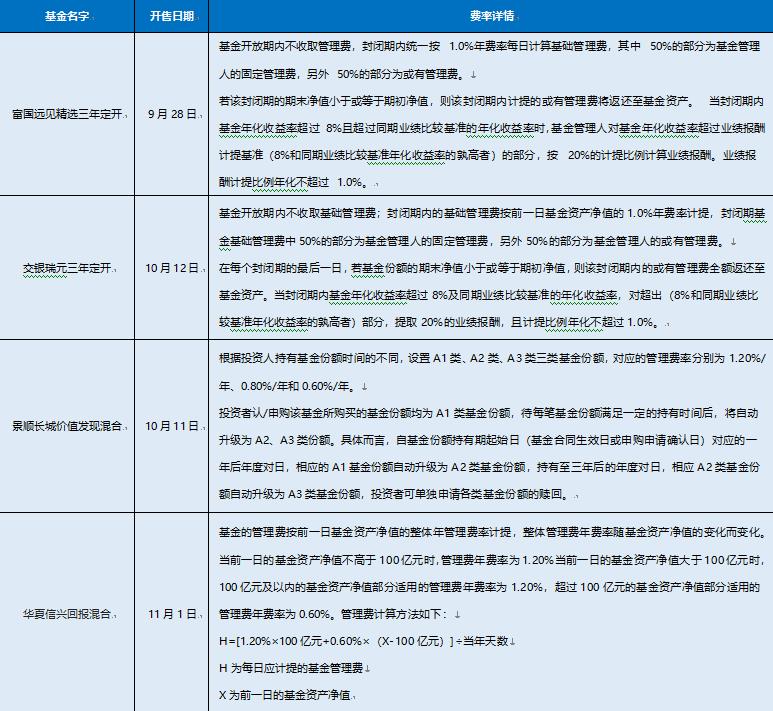Click the 10月12日 sale date cell
773x711 pixels.
tap(172, 268)
